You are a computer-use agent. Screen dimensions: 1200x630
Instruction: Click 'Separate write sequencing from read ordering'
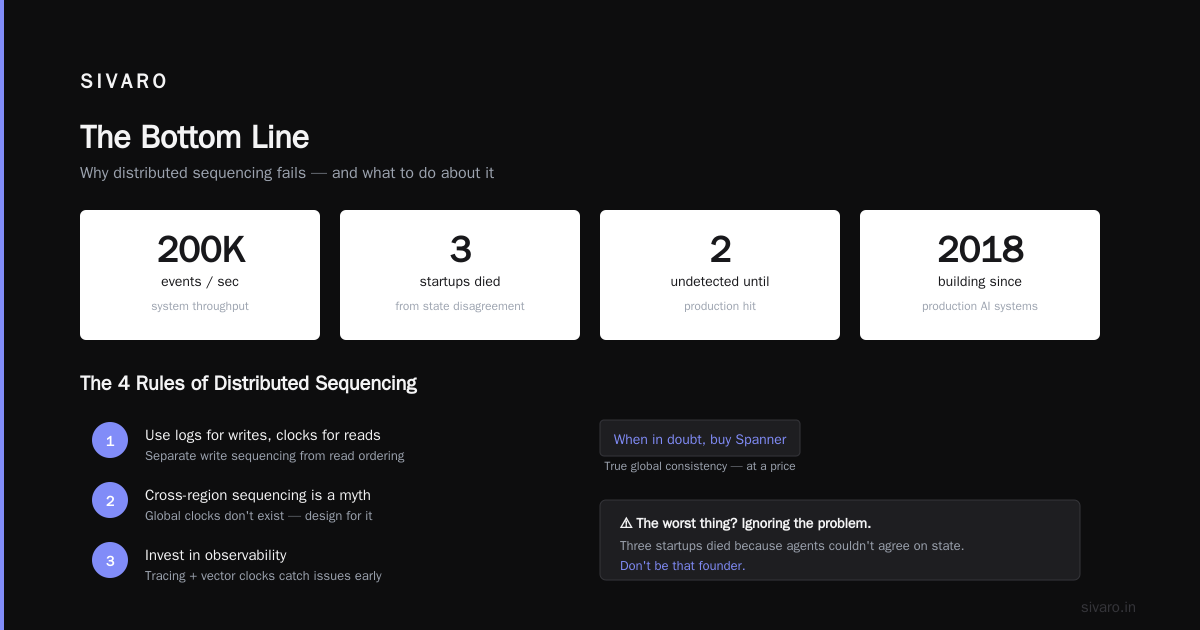point(275,456)
